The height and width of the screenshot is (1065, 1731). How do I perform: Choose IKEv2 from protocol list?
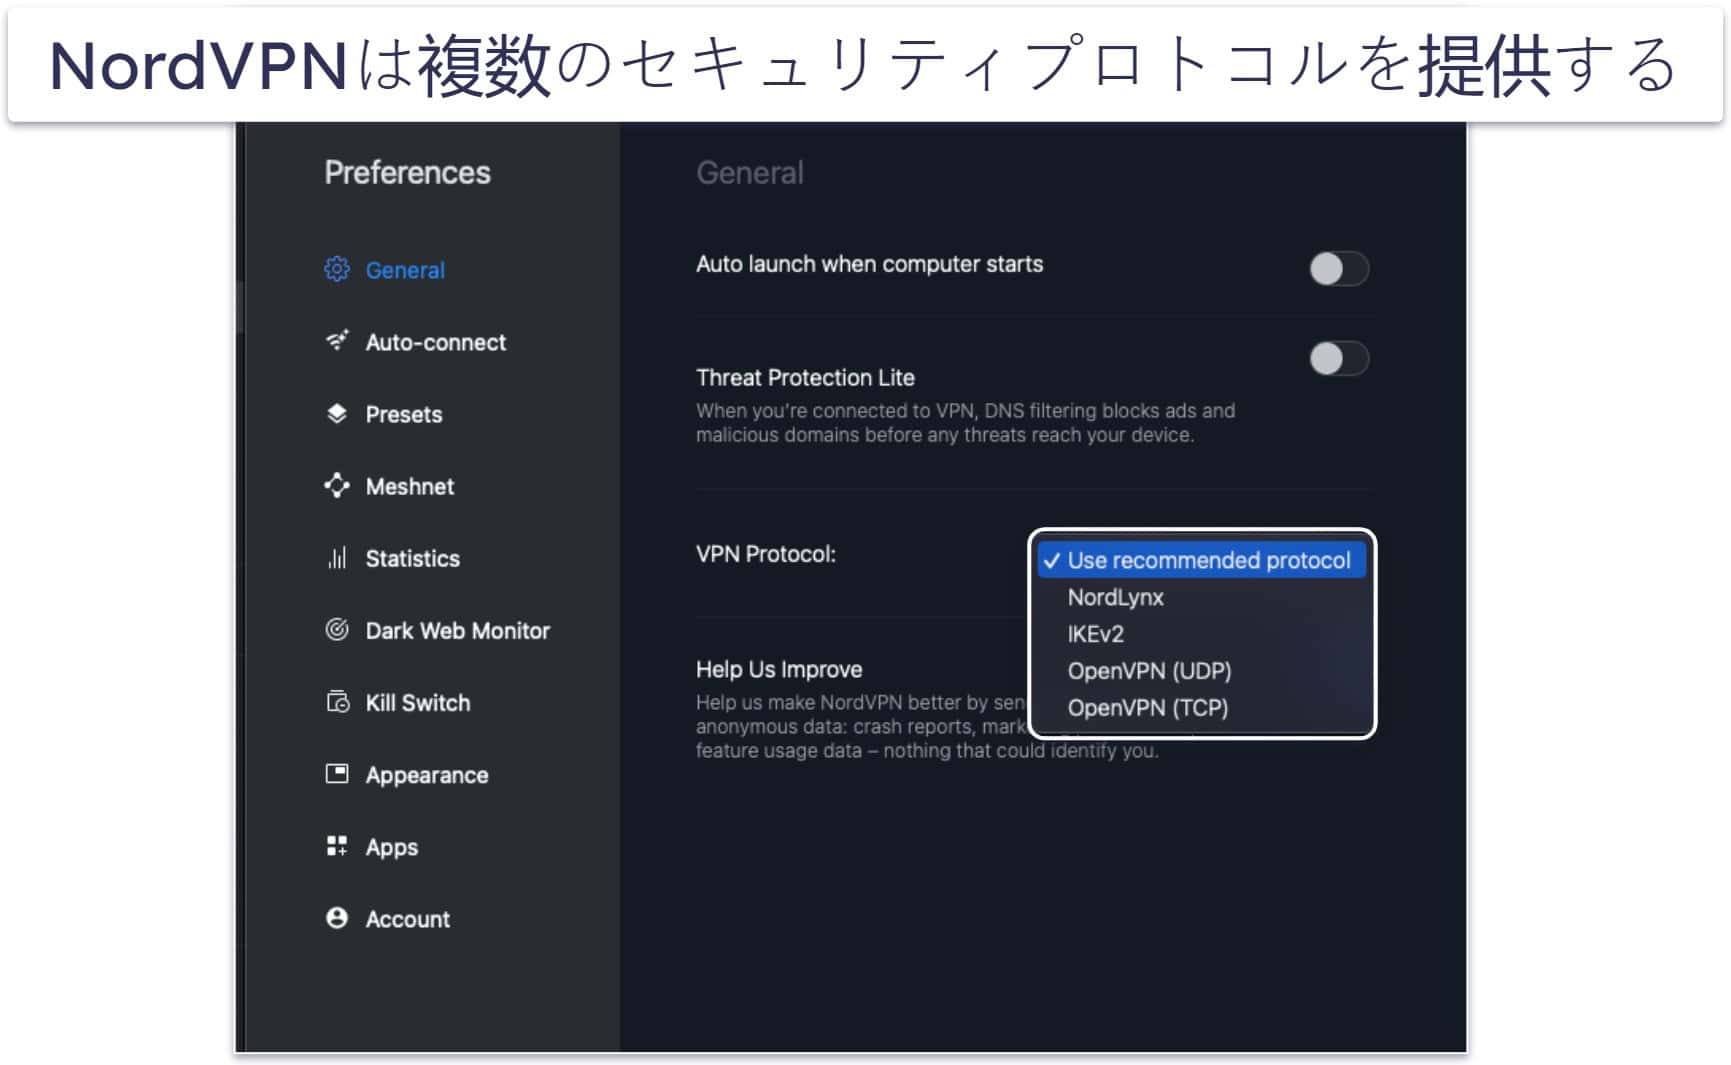(1095, 634)
